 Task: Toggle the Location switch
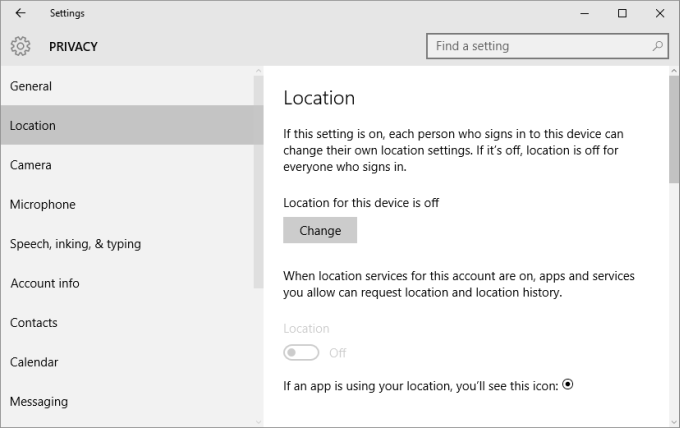301,352
